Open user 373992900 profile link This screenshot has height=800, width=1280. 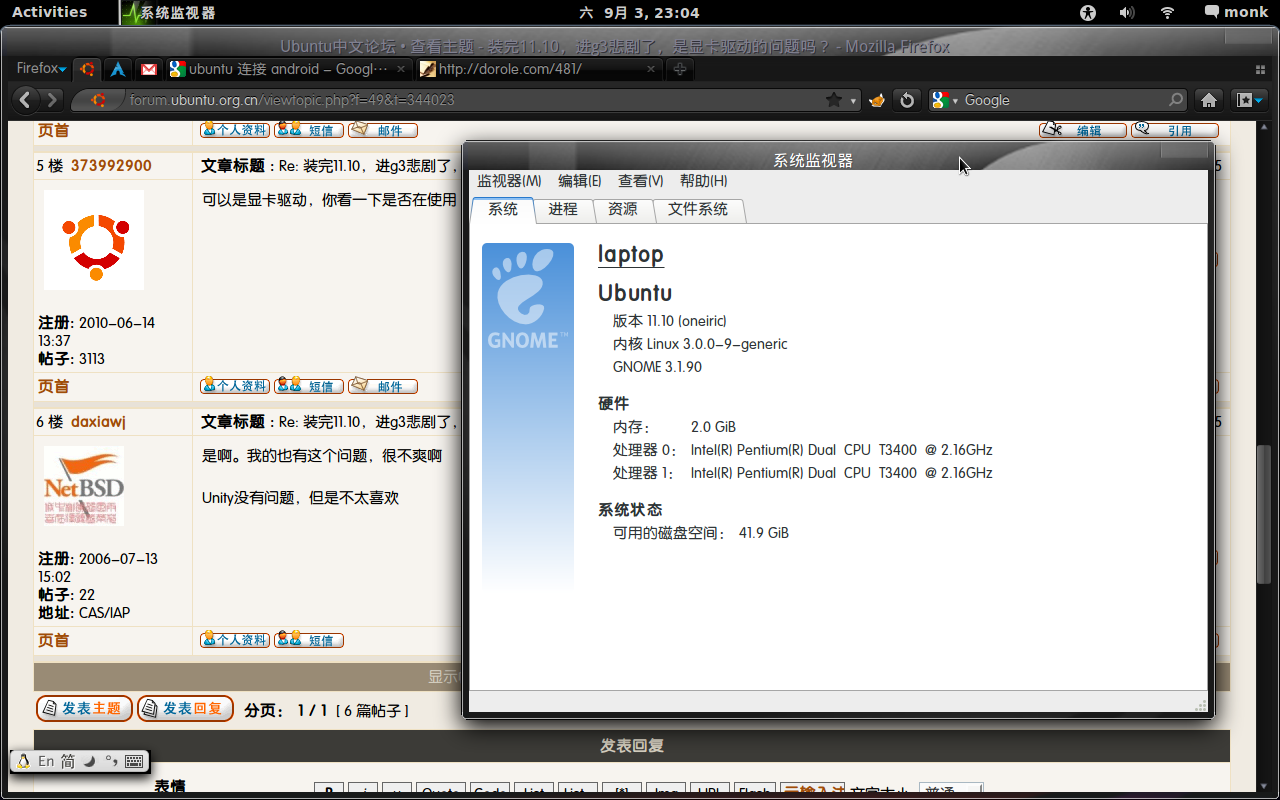pyautogui.click(x=111, y=166)
